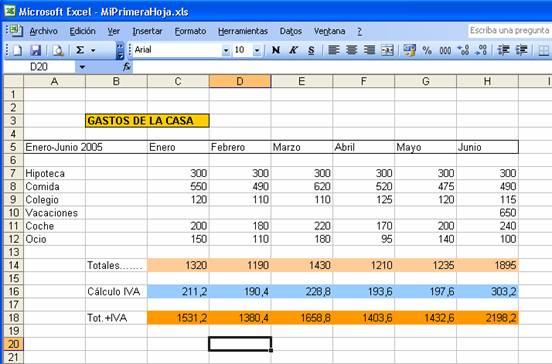Open the AutoSum dropdown arrow
This screenshot has height=364, width=552.
point(93,50)
